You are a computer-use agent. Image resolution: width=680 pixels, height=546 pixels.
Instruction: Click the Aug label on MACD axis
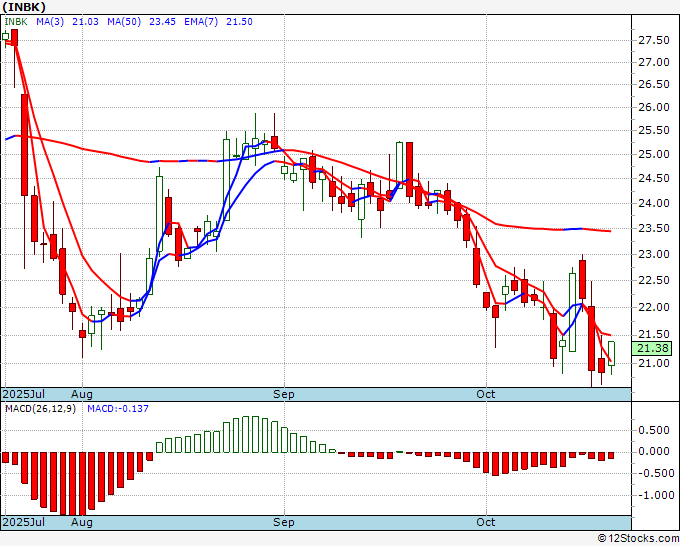pyautogui.click(x=82, y=522)
